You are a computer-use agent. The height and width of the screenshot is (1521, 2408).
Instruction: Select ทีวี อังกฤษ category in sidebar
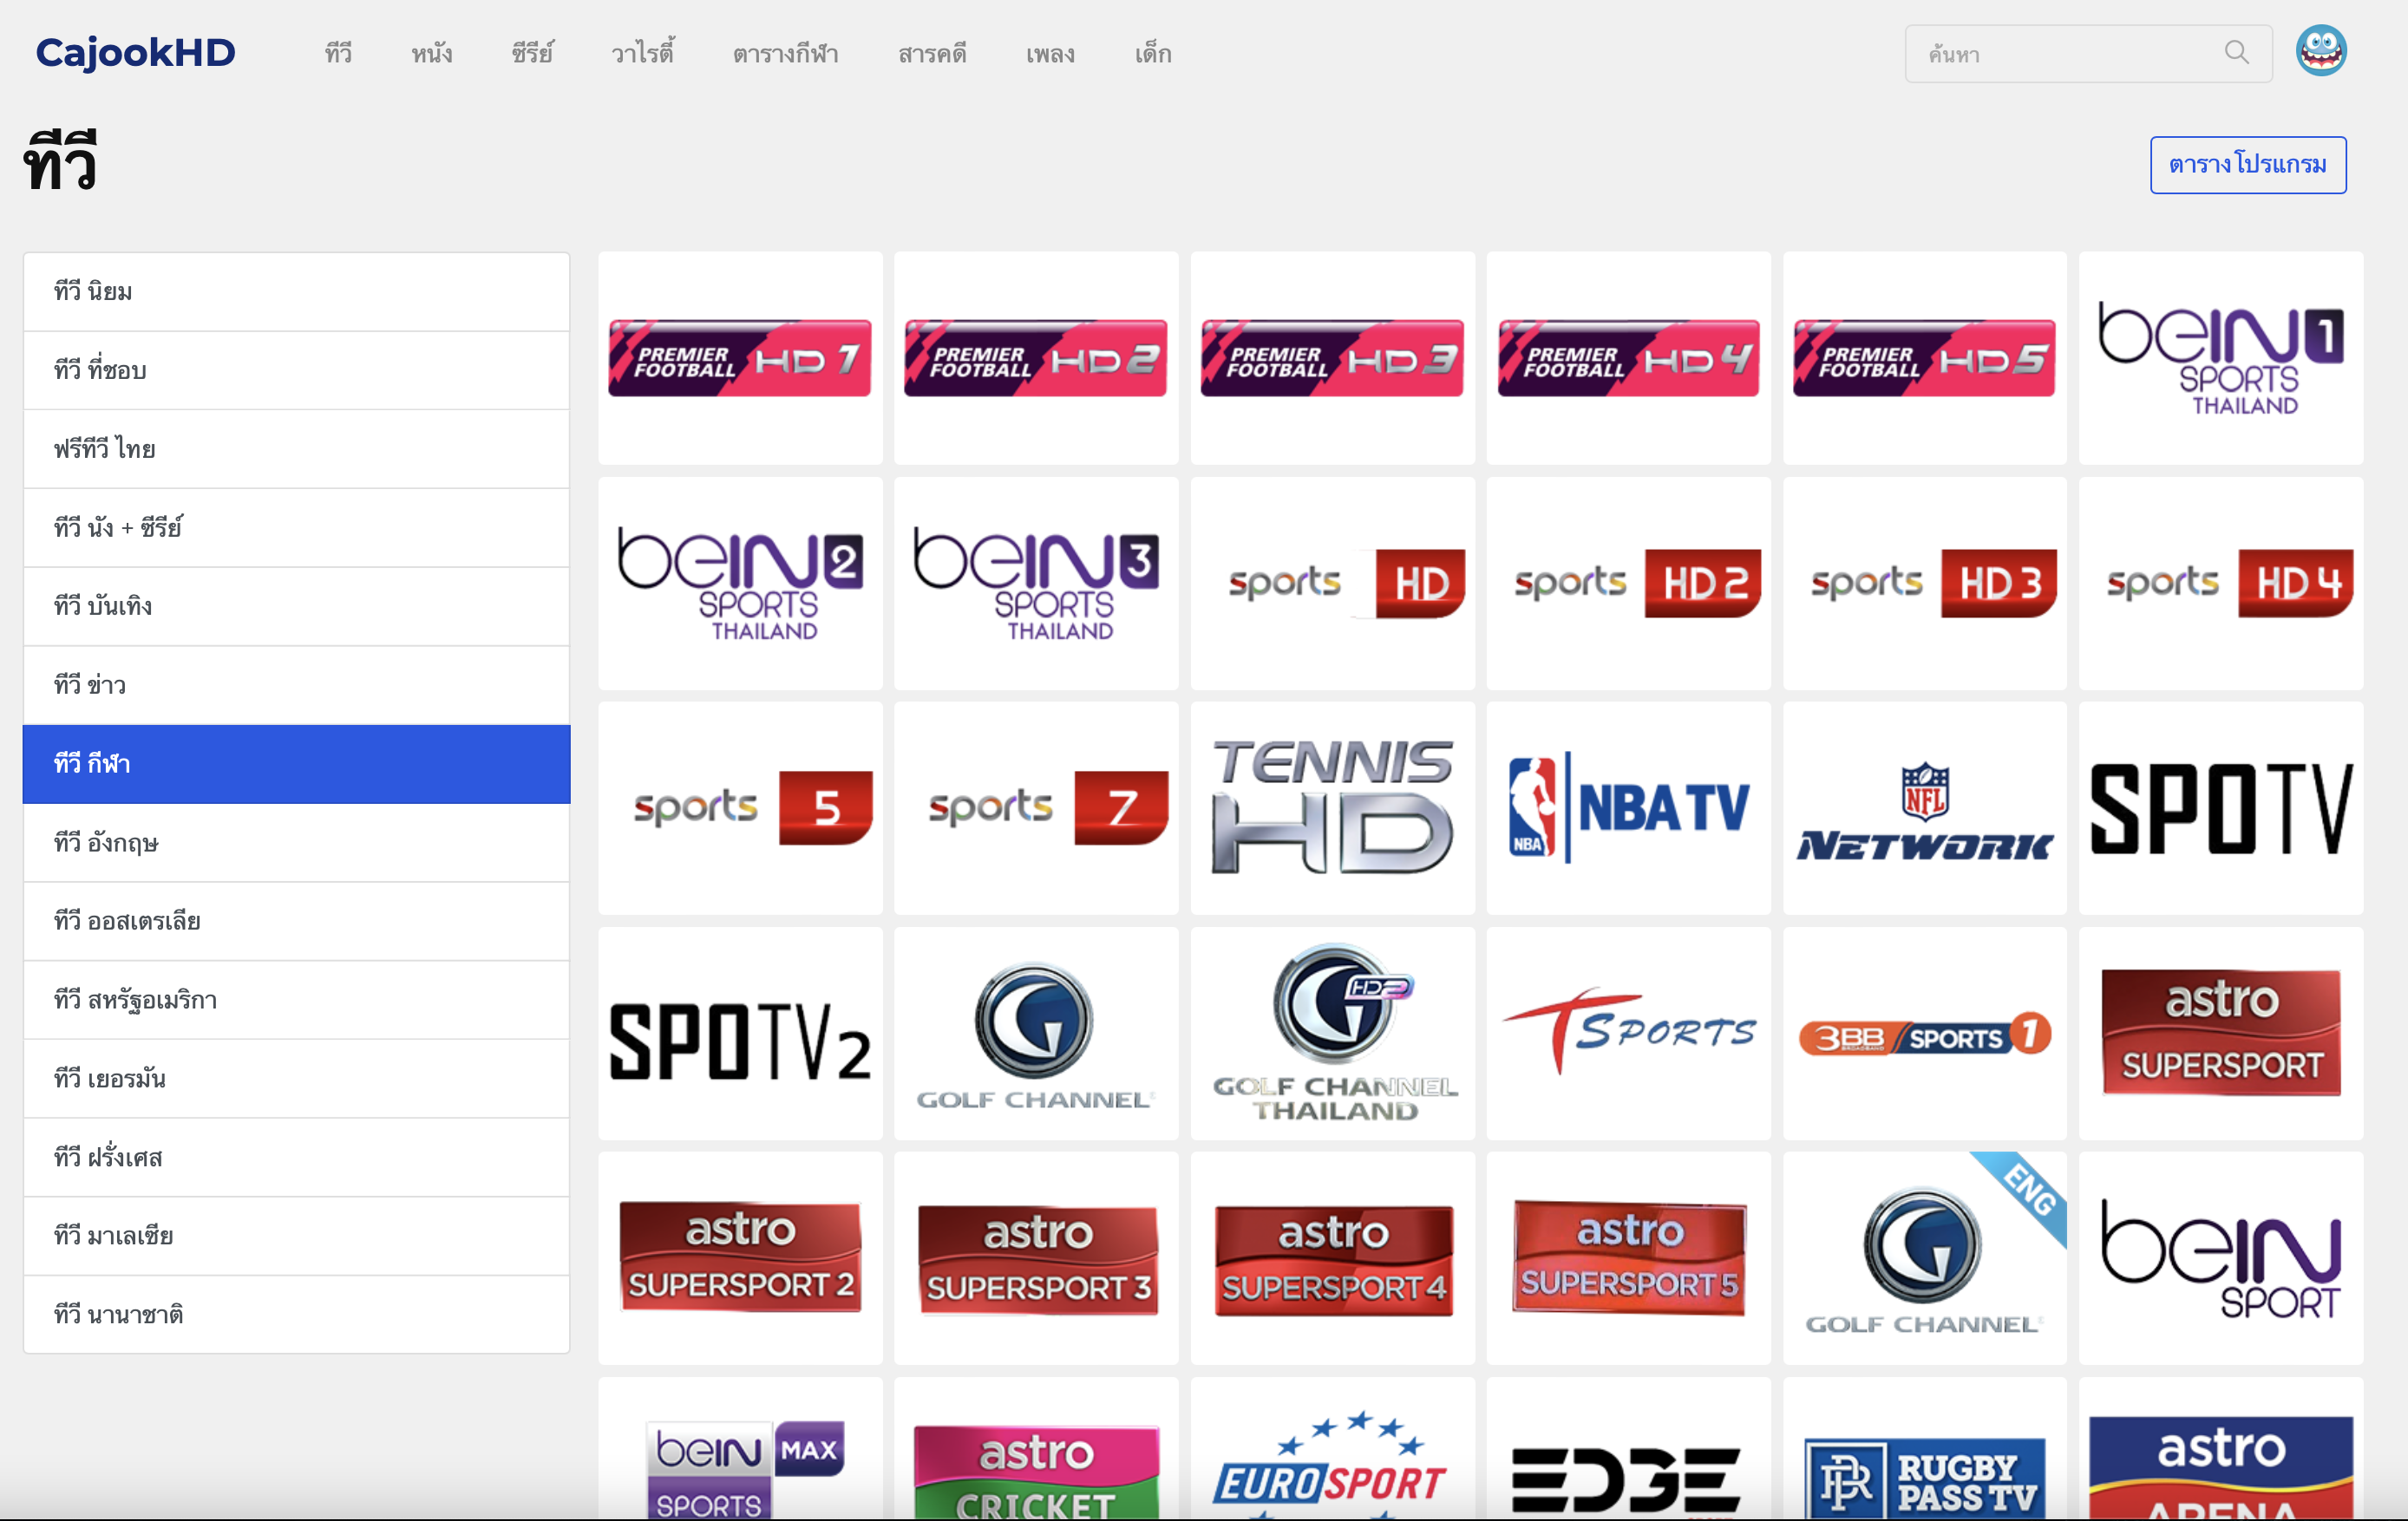click(x=296, y=842)
